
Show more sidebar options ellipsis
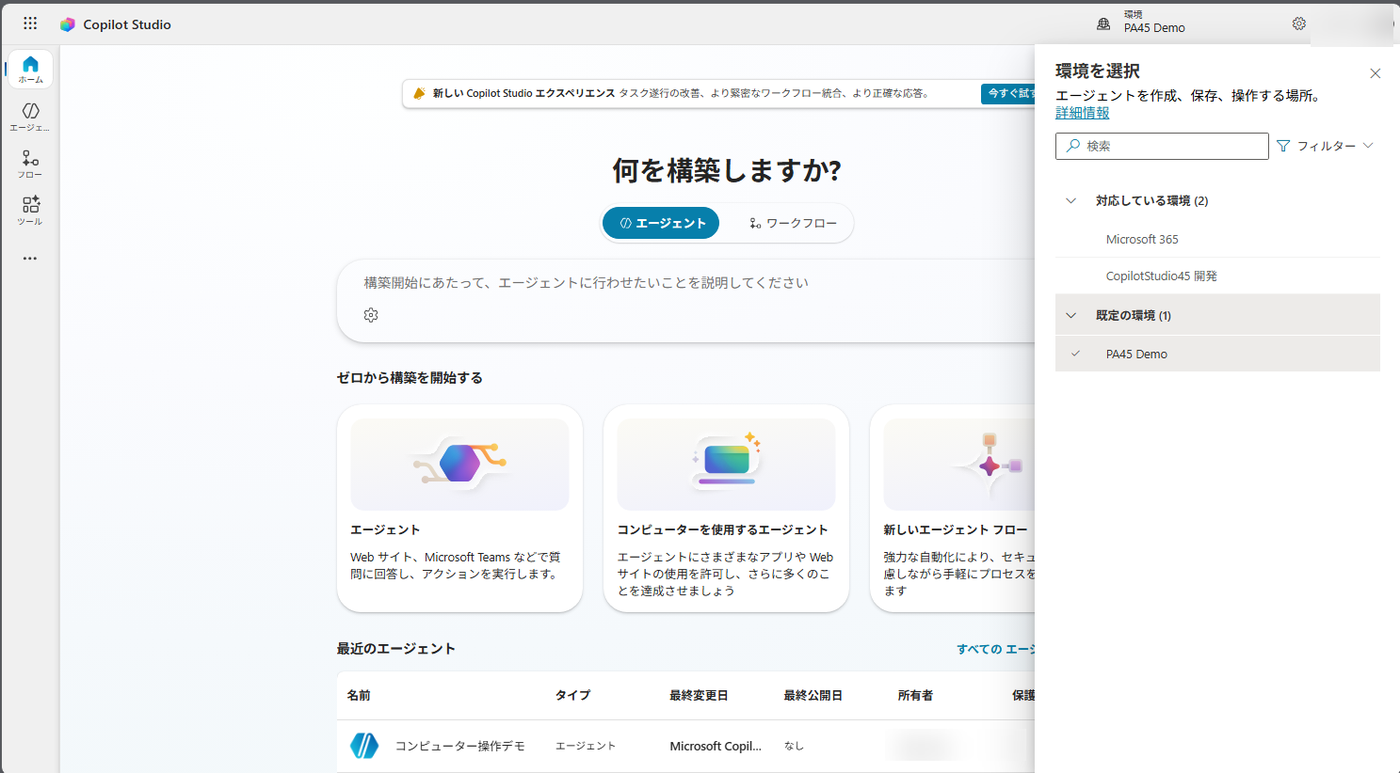[x=30, y=258]
